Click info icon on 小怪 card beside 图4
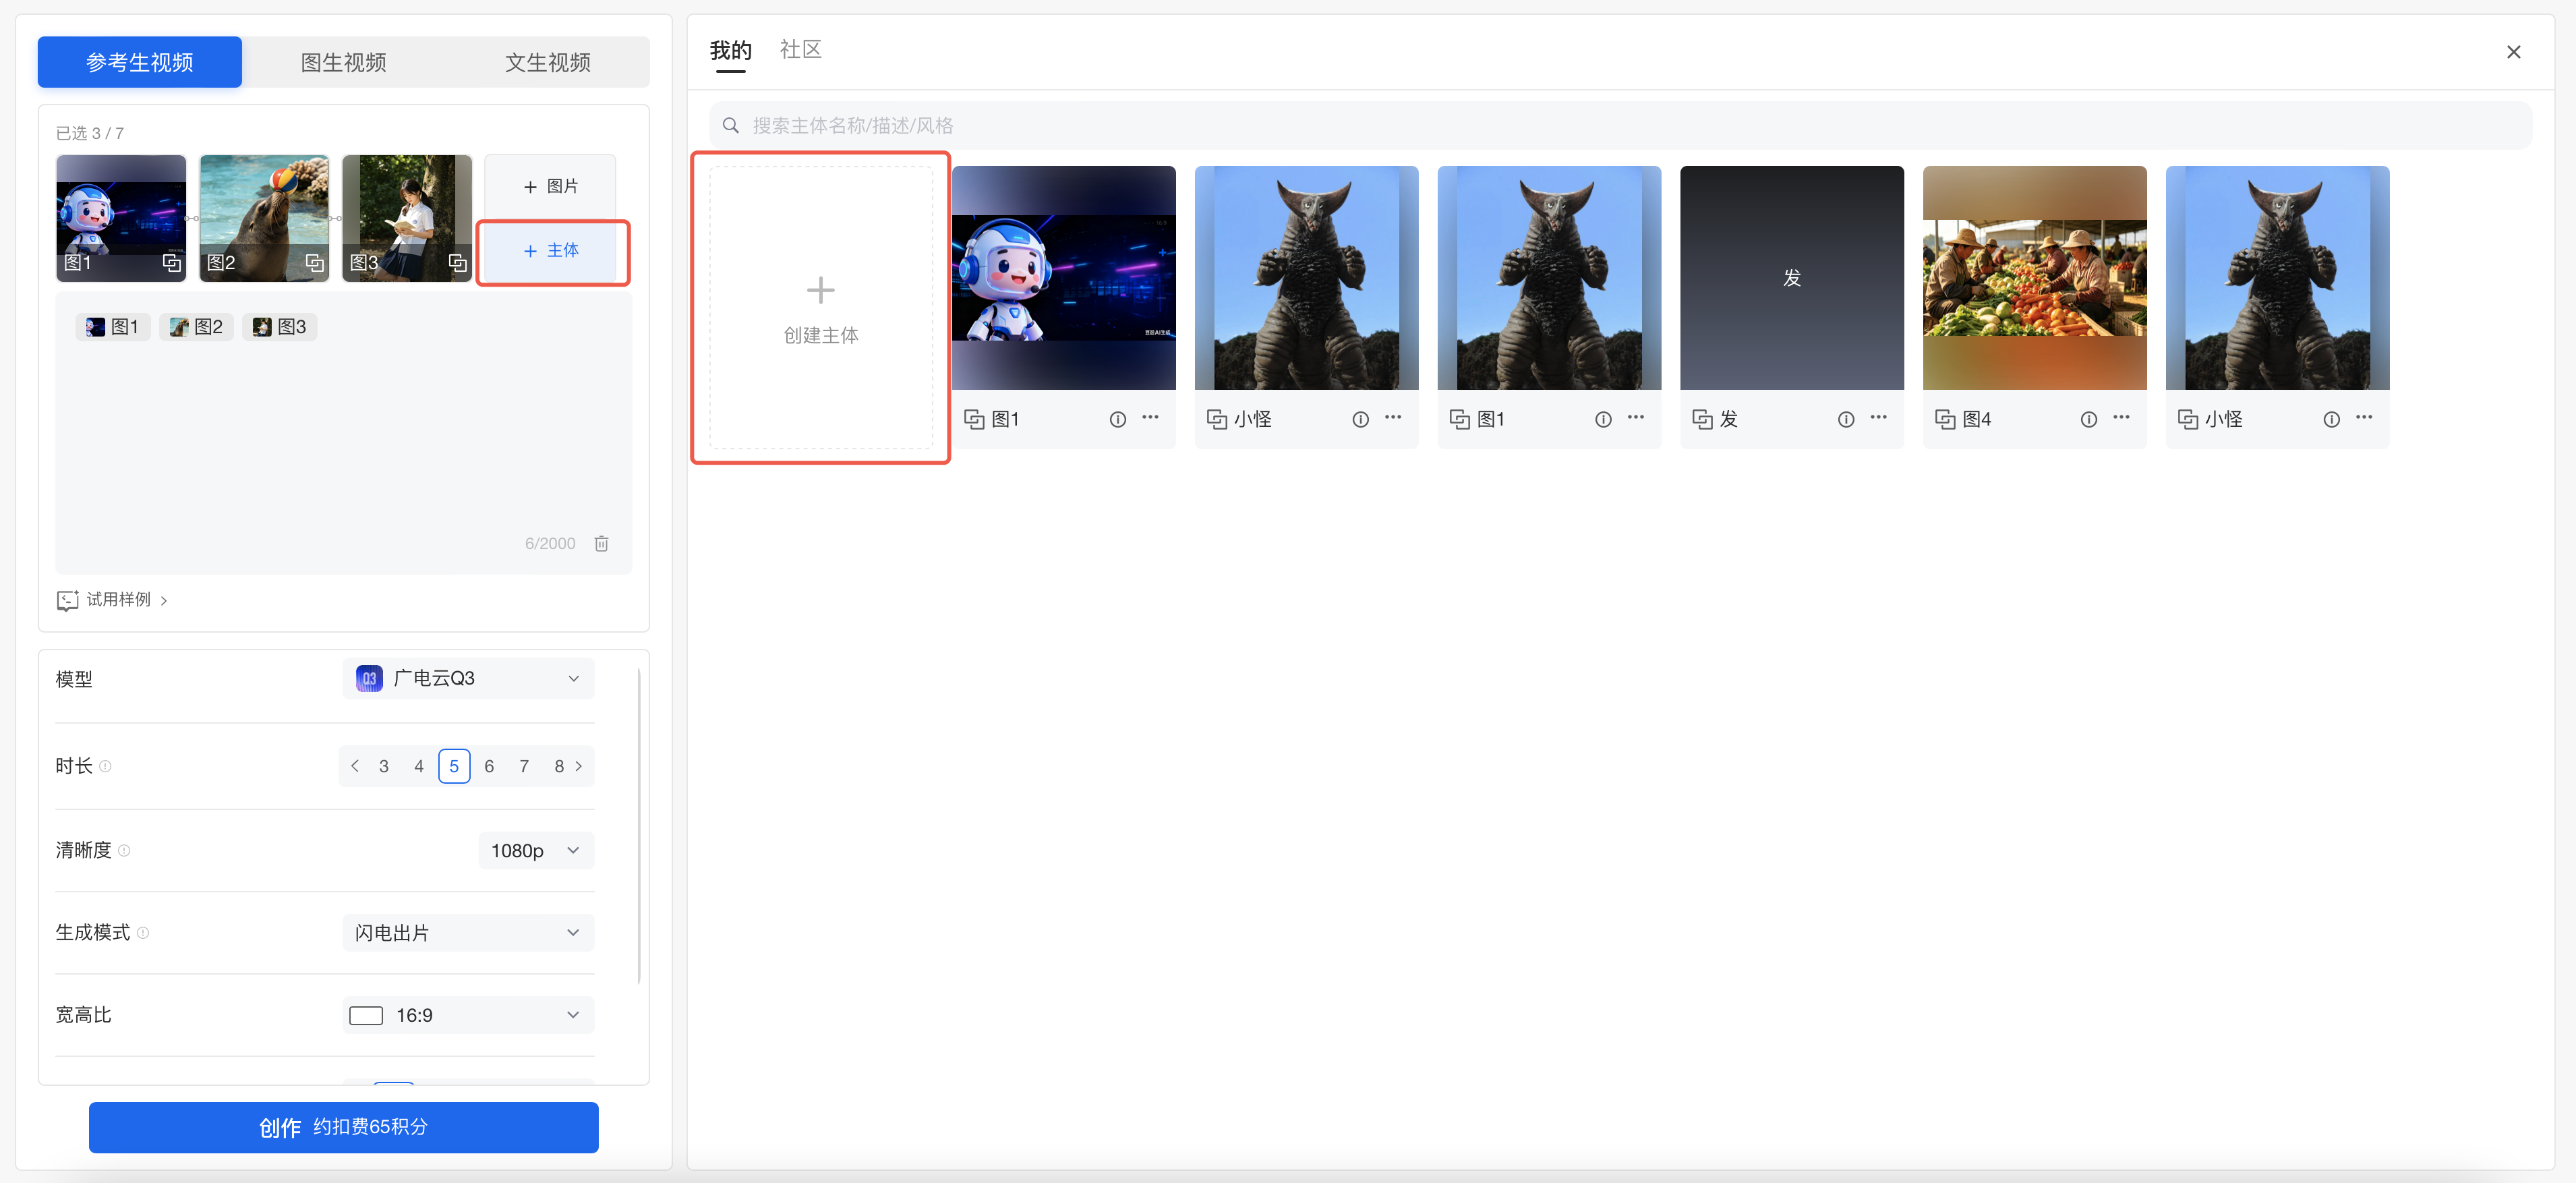Viewport: 2576px width, 1183px height. (2332, 419)
